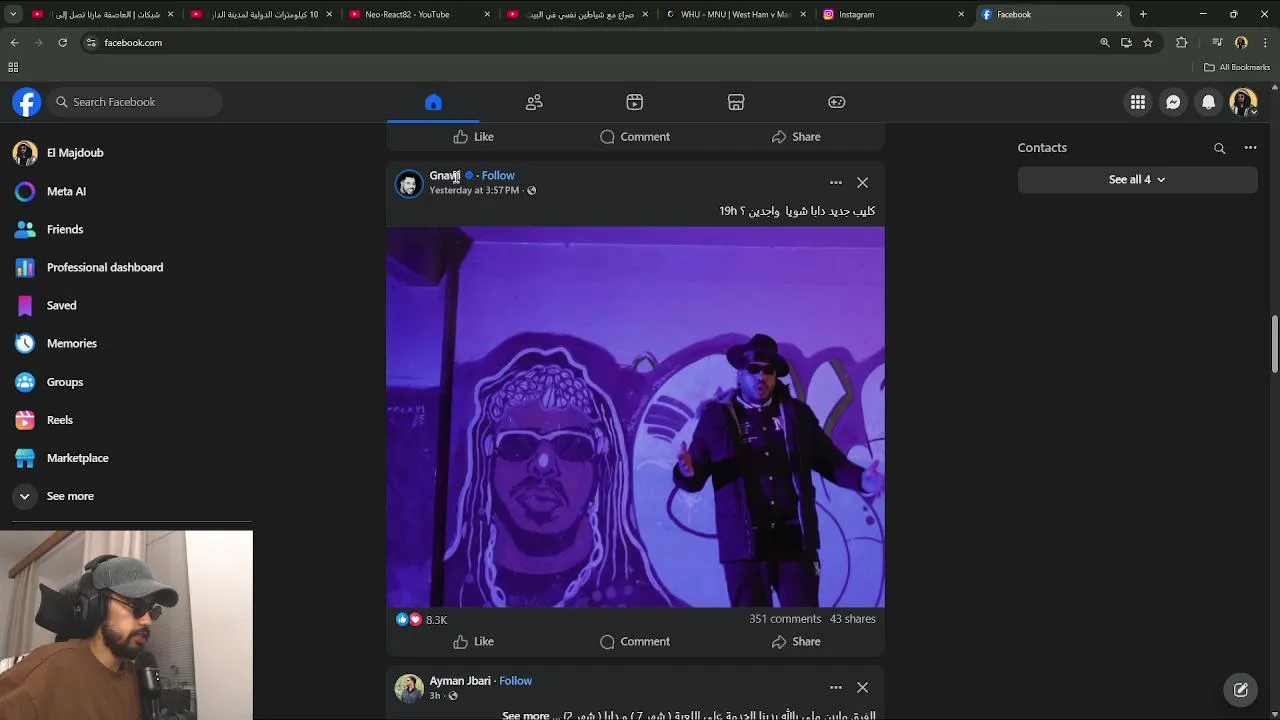Reload the Facebook page
Viewport: 1280px width, 720px height.
pos(62,43)
